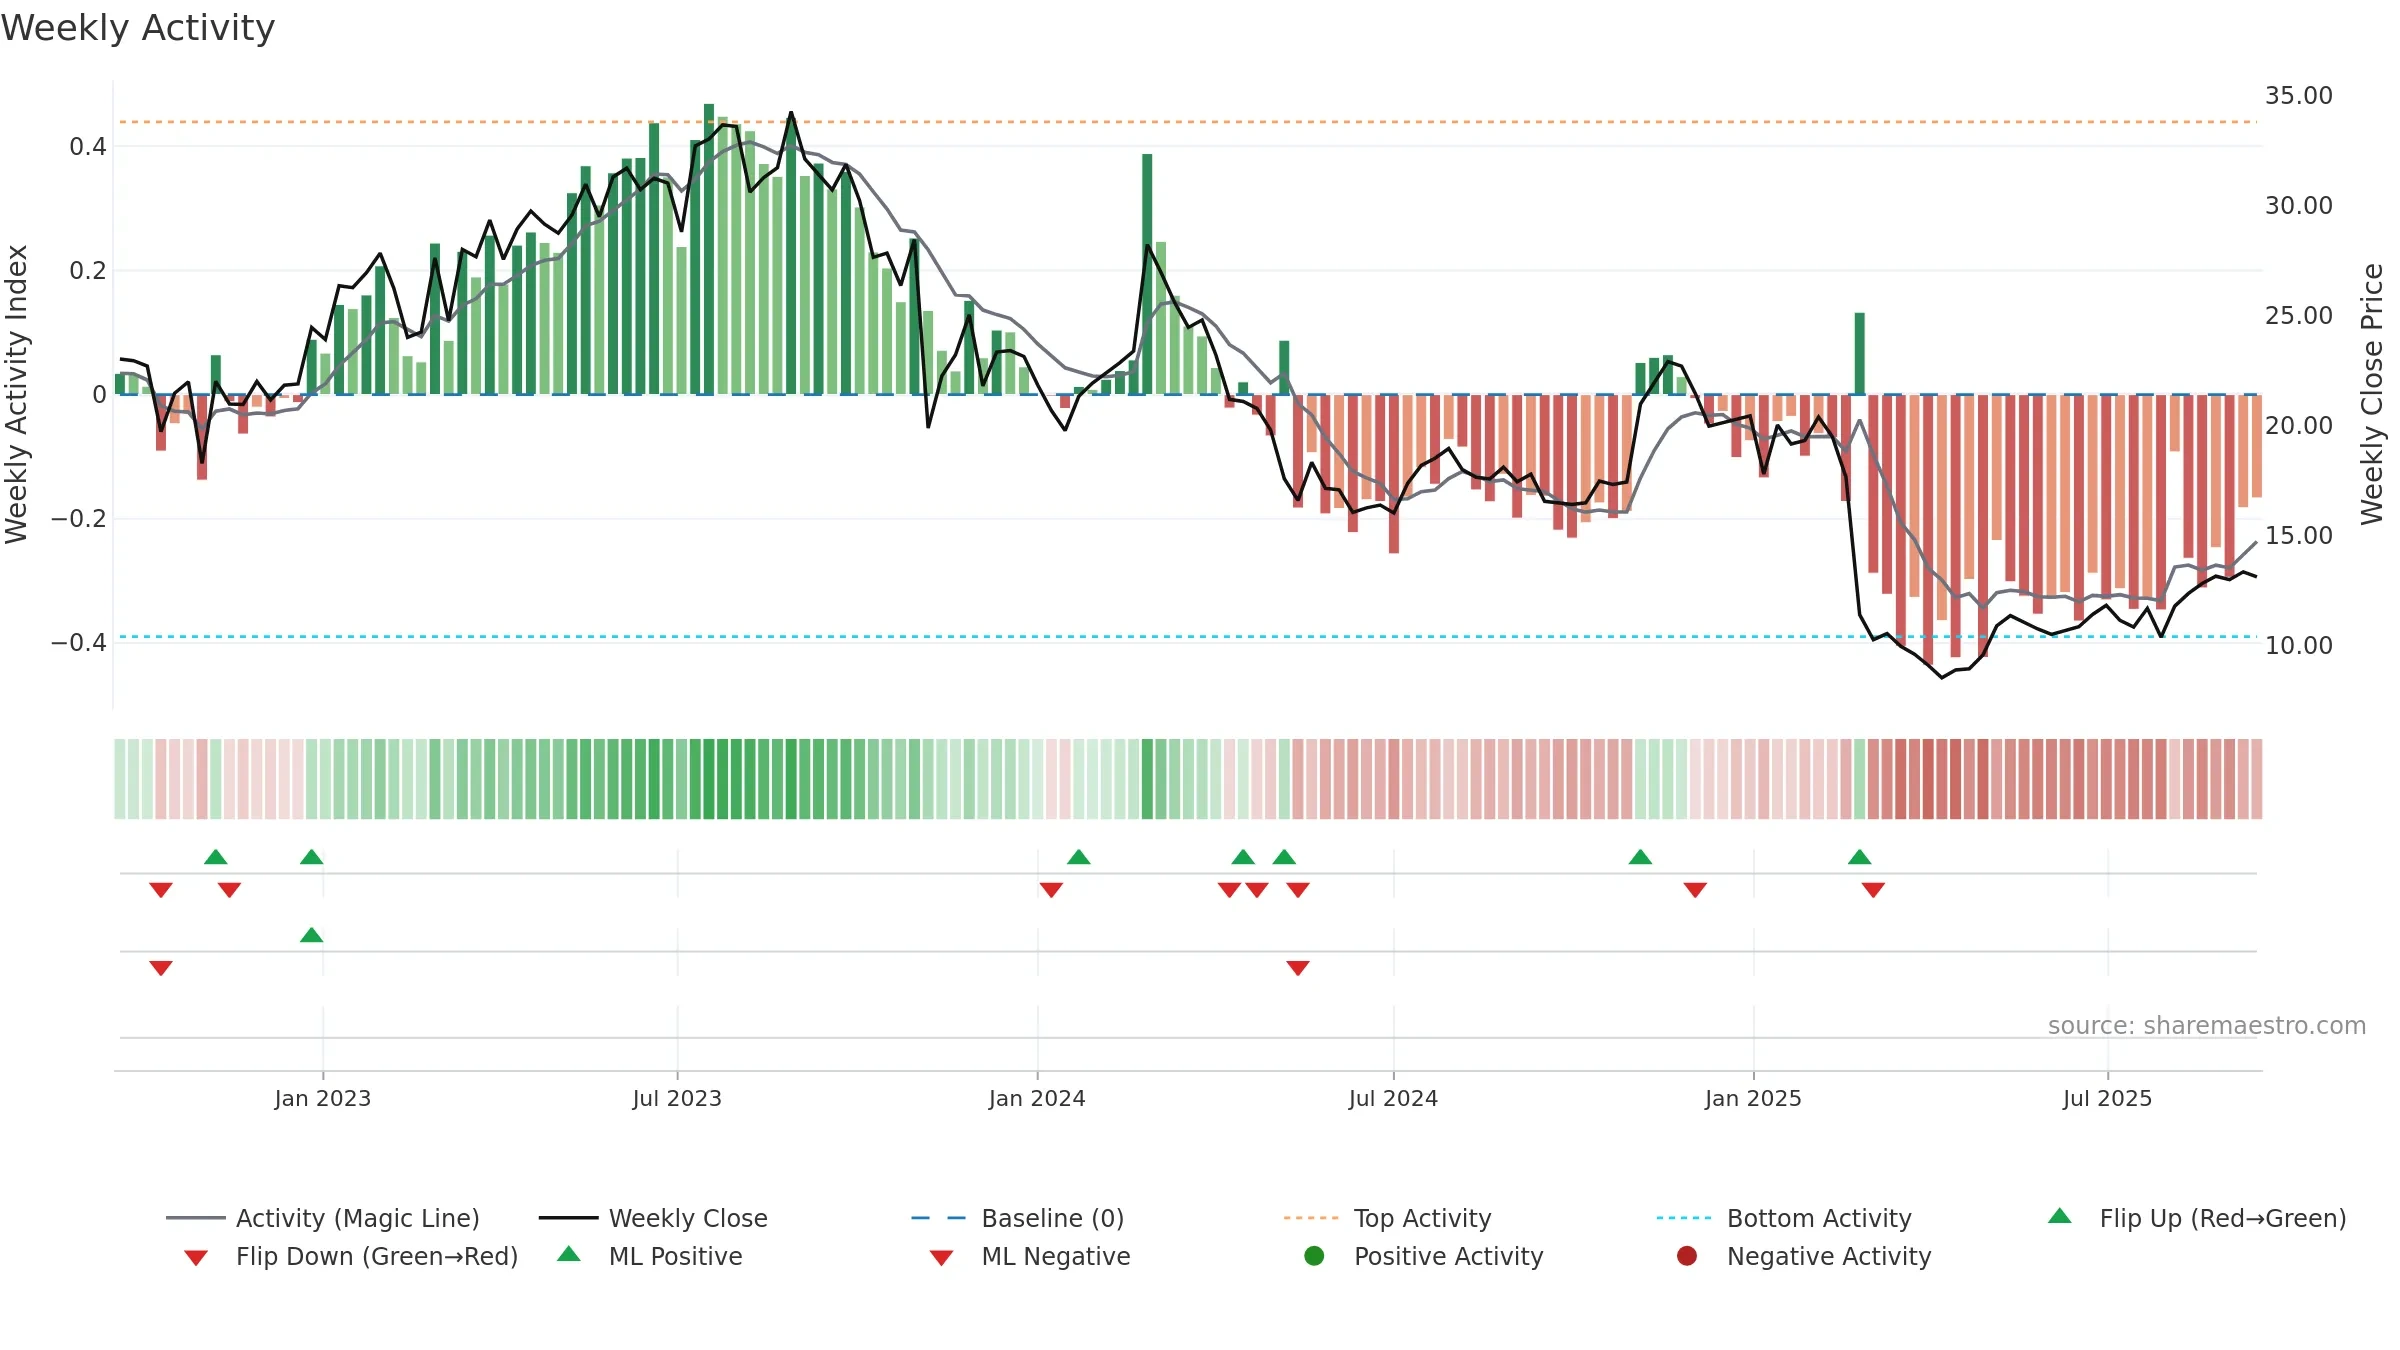
Task: Toggle the Bottom Activity legend entry
Action: coord(1784,1218)
